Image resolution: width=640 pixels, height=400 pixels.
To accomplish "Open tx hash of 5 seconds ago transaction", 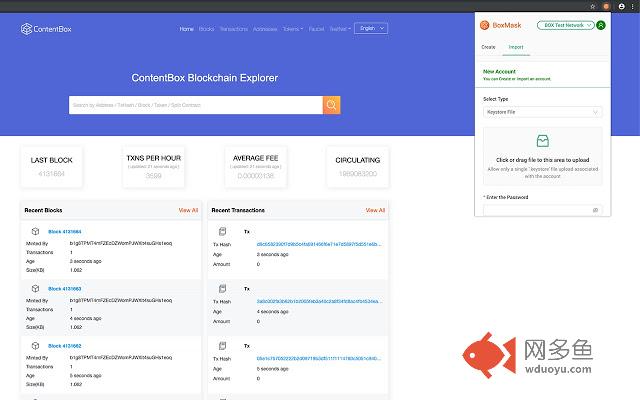I will (319, 358).
